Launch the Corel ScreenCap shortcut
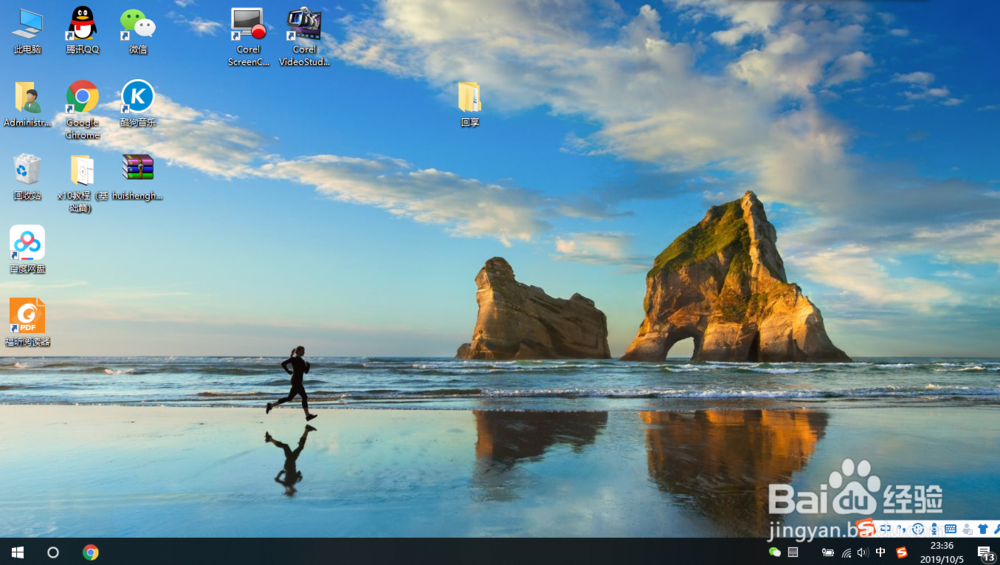Screen dimensions: 1000x565 pyautogui.click(x=249, y=36)
